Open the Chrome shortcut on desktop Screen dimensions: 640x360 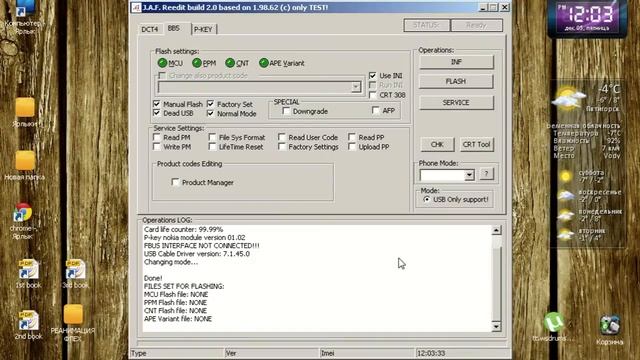pyautogui.click(x=22, y=213)
